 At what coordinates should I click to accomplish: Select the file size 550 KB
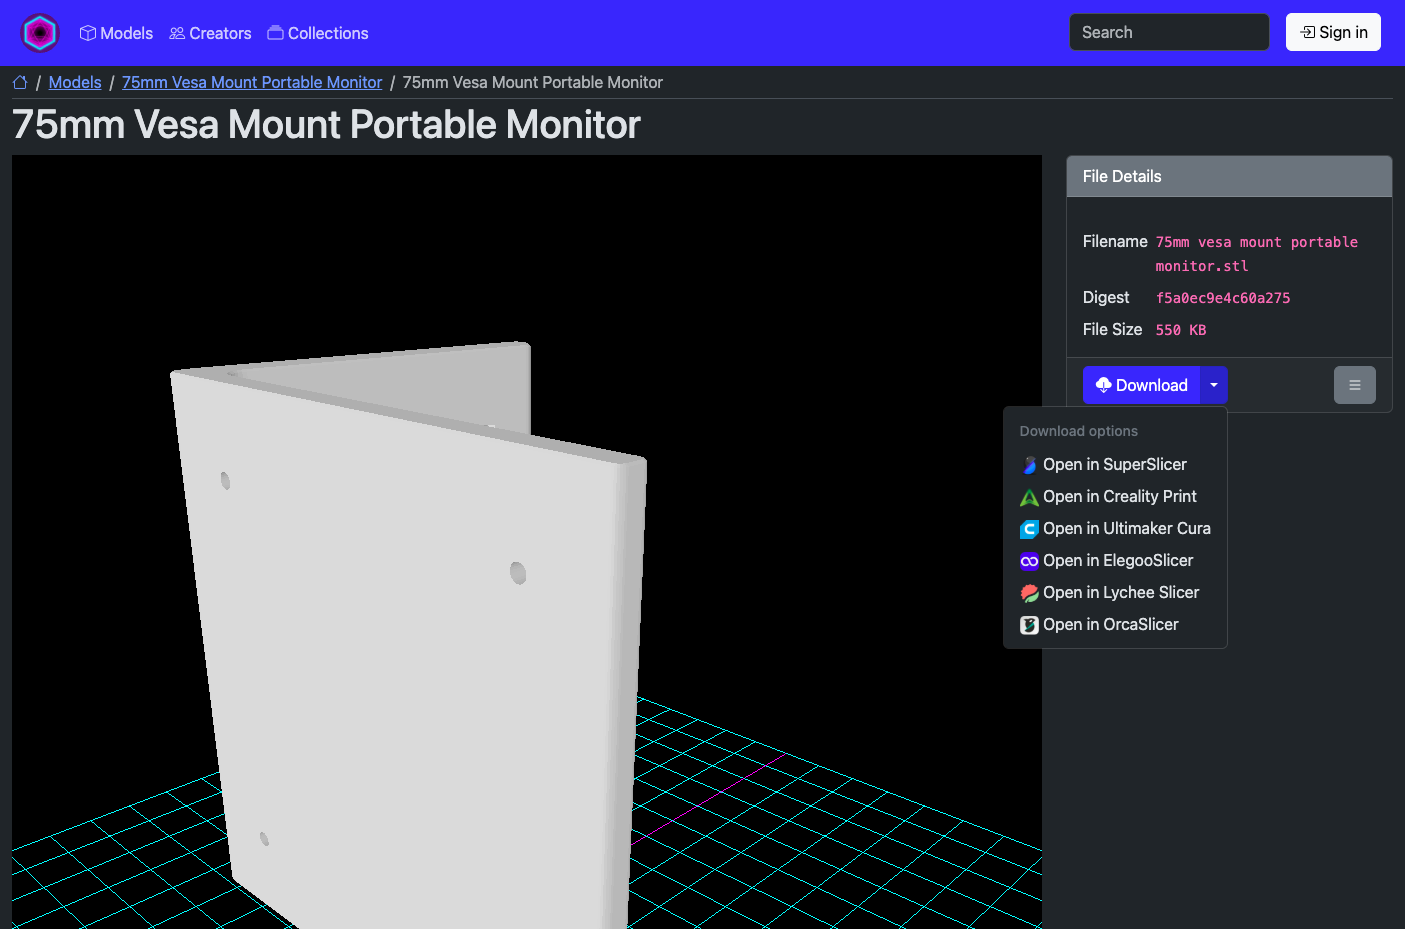point(1181,330)
